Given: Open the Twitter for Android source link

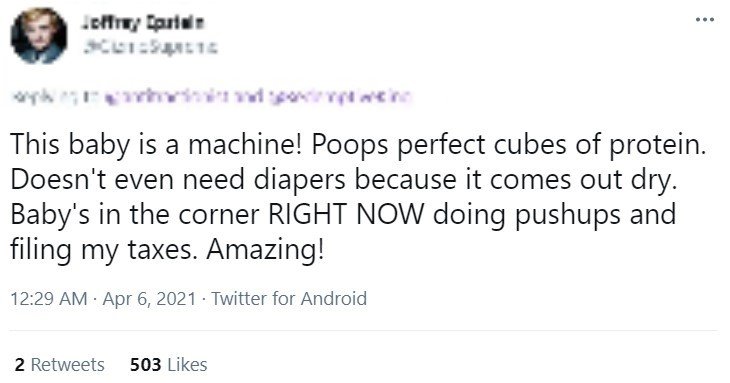Looking at the screenshot, I should (x=289, y=298).
